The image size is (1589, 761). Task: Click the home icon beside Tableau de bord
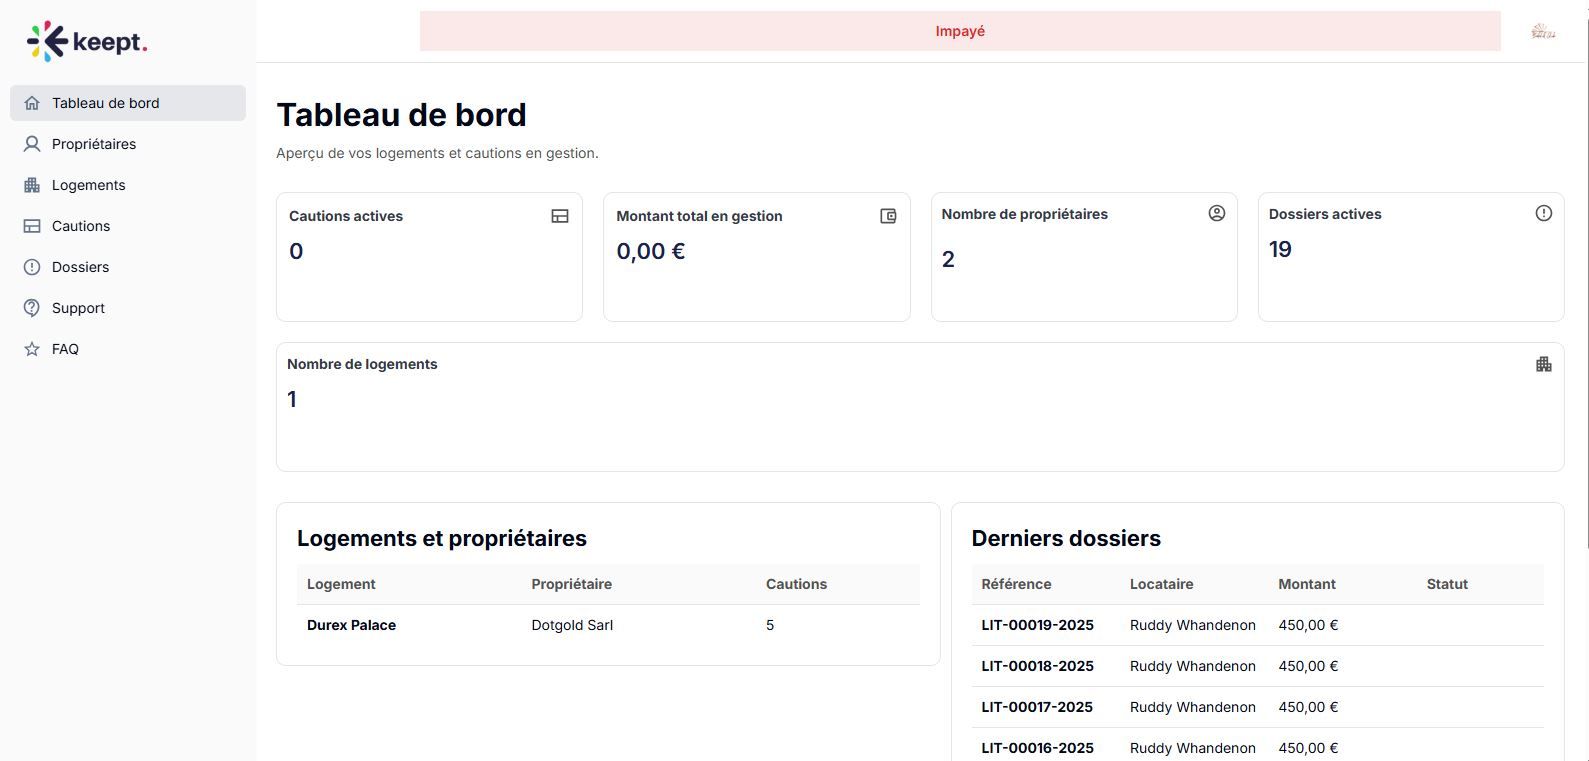tap(32, 103)
